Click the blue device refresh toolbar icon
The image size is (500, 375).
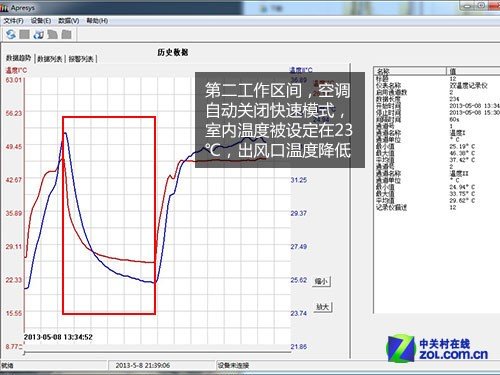pos(38,34)
